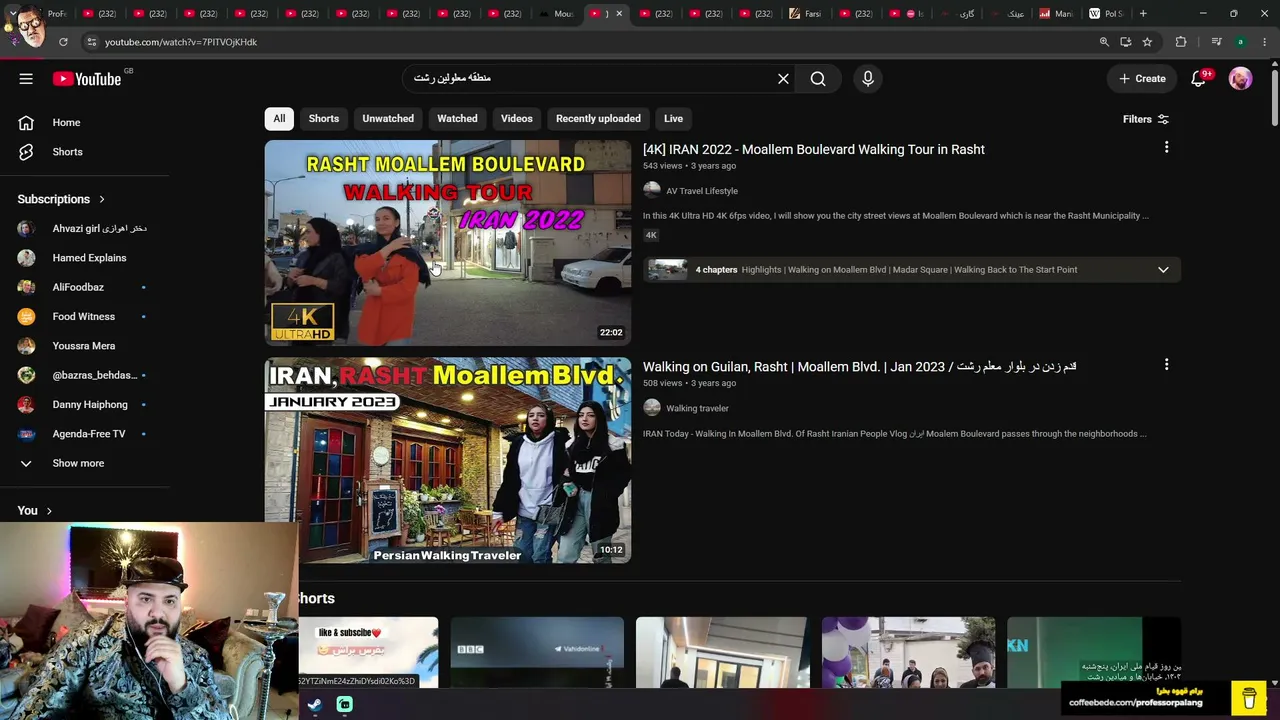The height and width of the screenshot is (720, 1280).
Task: Play the January 2023 Moallem Blvd. thumbnail
Action: [x=448, y=460]
